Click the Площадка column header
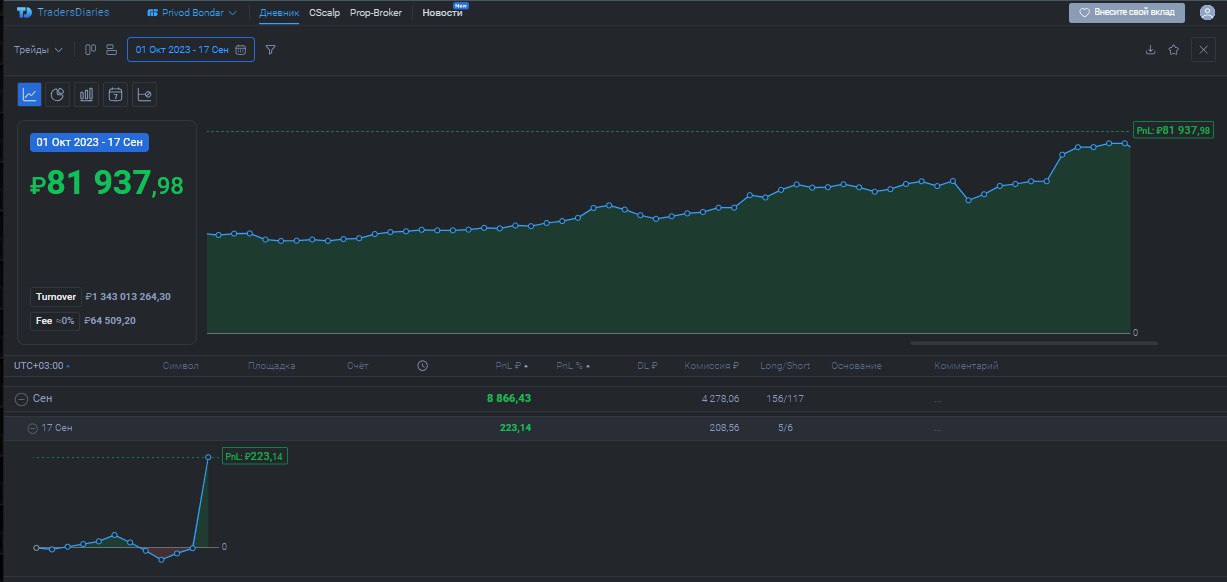The width and height of the screenshot is (1227, 582). 272,366
